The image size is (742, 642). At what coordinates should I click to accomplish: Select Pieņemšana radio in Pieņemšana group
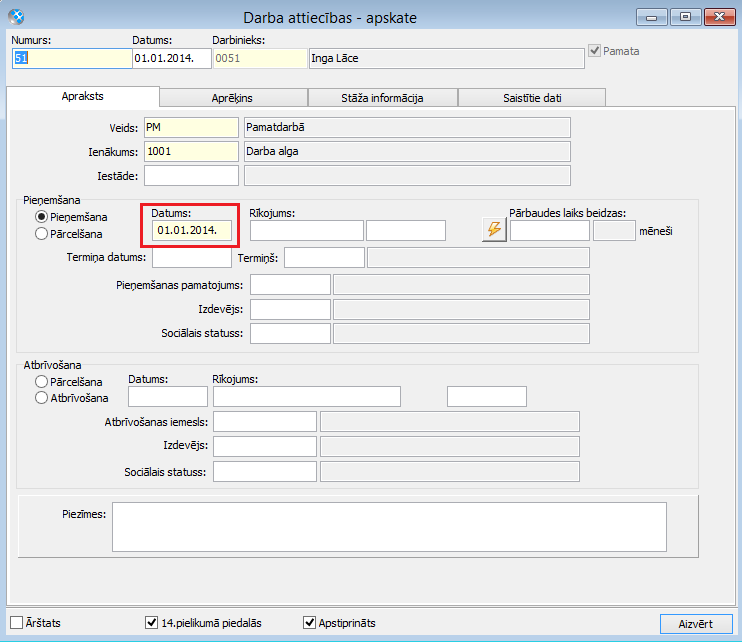(x=42, y=217)
